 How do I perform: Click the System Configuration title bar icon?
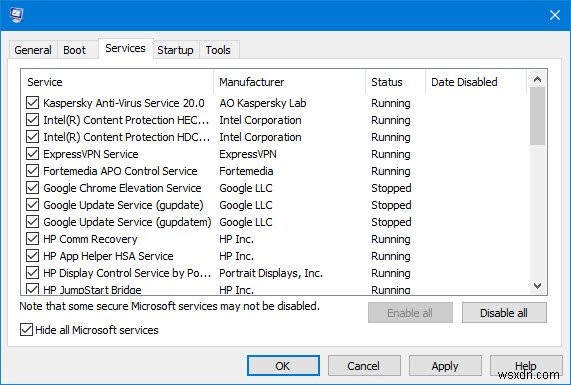coord(16,15)
